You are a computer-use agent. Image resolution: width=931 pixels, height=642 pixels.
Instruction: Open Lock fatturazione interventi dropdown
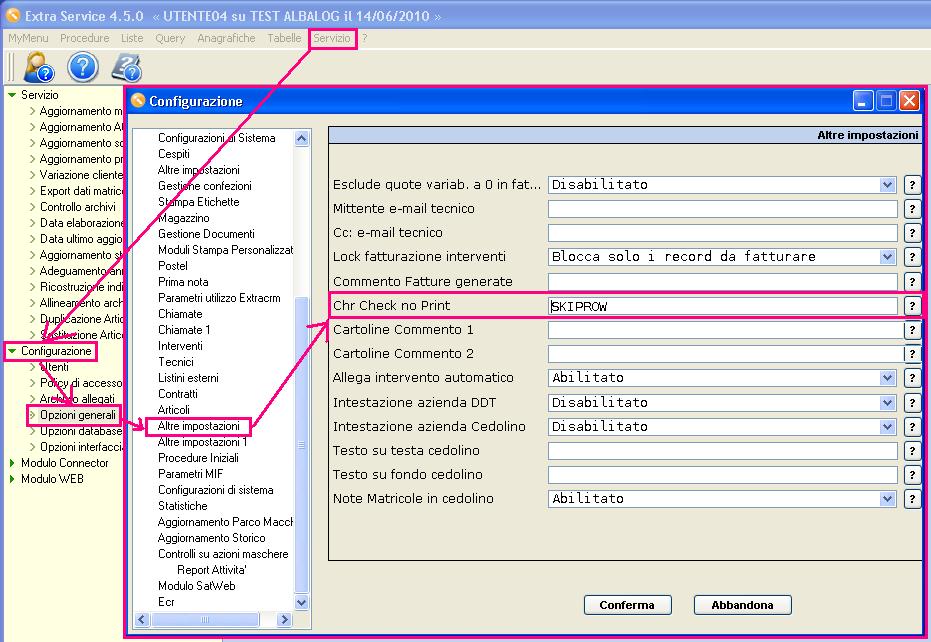point(887,257)
